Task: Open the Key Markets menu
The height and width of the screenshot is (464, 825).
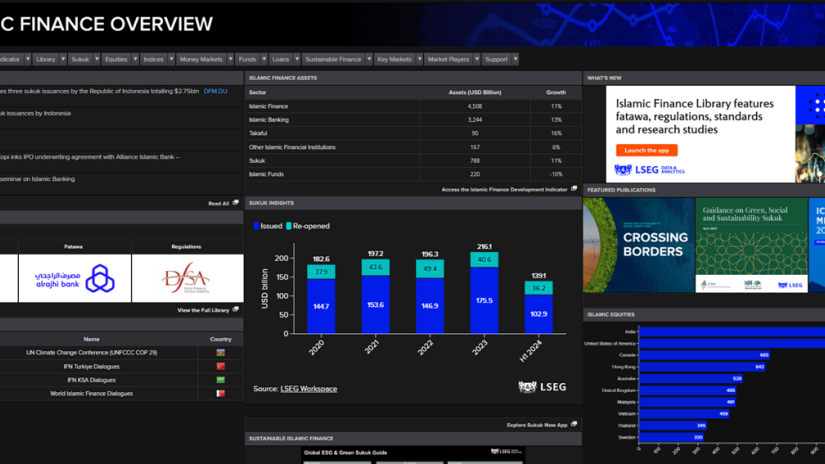Action: [395, 59]
